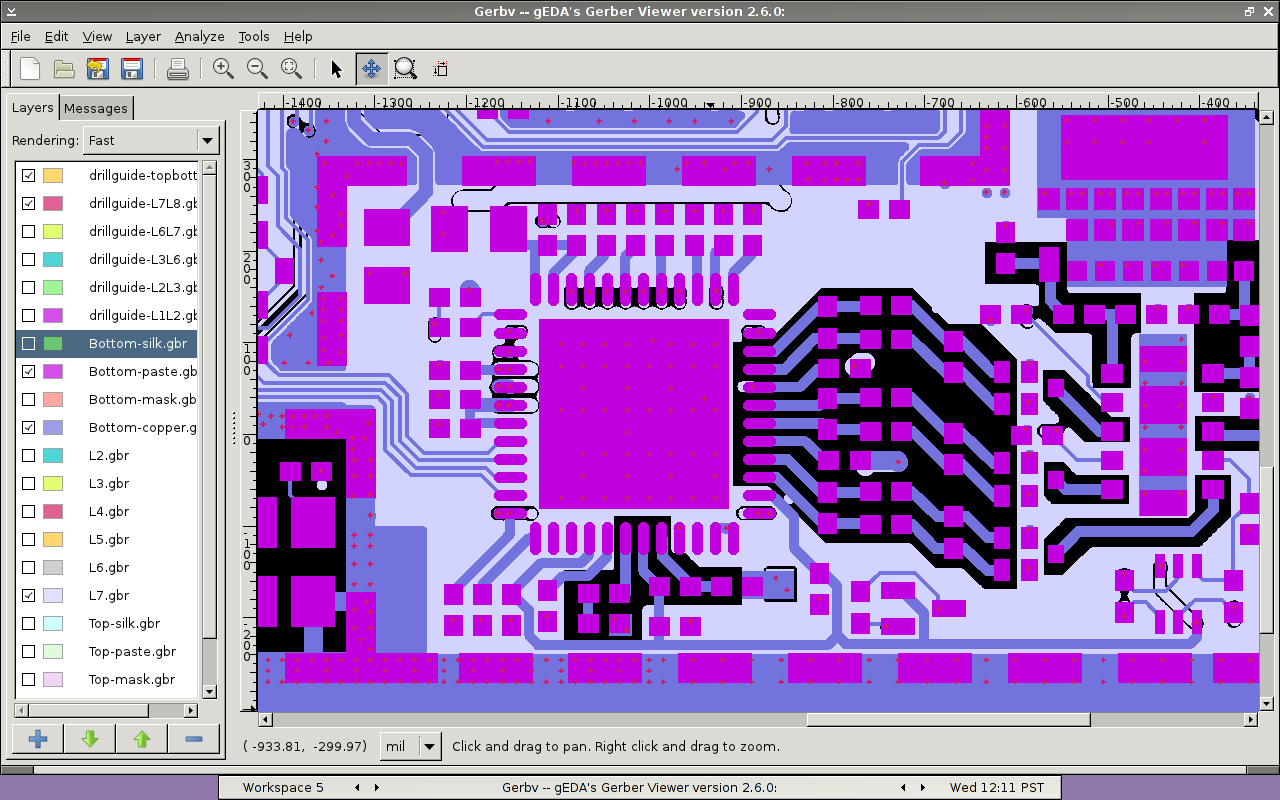
Task: Enable the Bottom-silk.gbr layer checkbox
Action: point(29,343)
